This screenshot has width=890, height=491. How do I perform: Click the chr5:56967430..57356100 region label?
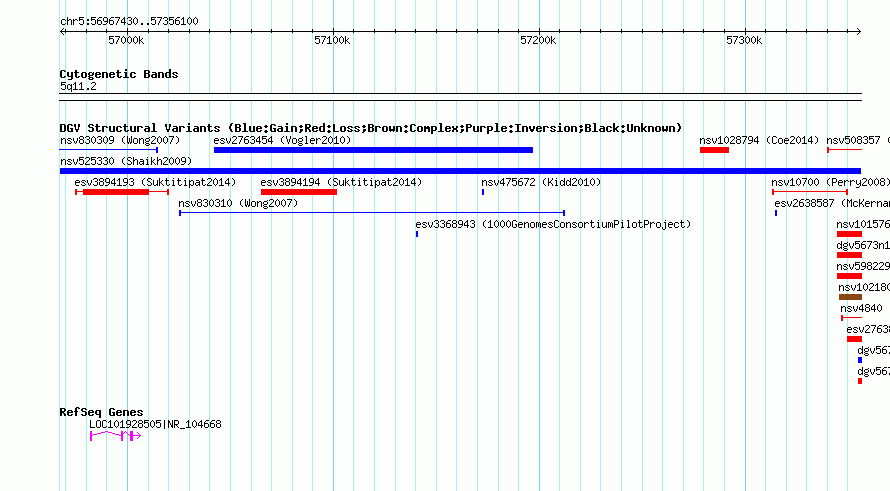pyautogui.click(x=129, y=21)
